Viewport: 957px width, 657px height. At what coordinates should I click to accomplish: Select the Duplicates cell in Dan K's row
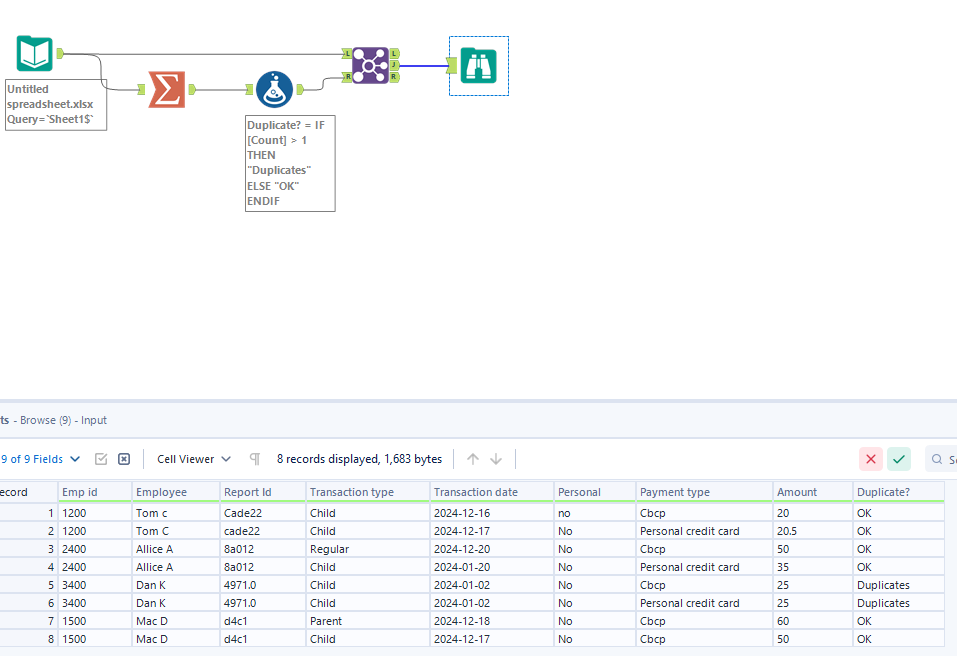point(883,585)
